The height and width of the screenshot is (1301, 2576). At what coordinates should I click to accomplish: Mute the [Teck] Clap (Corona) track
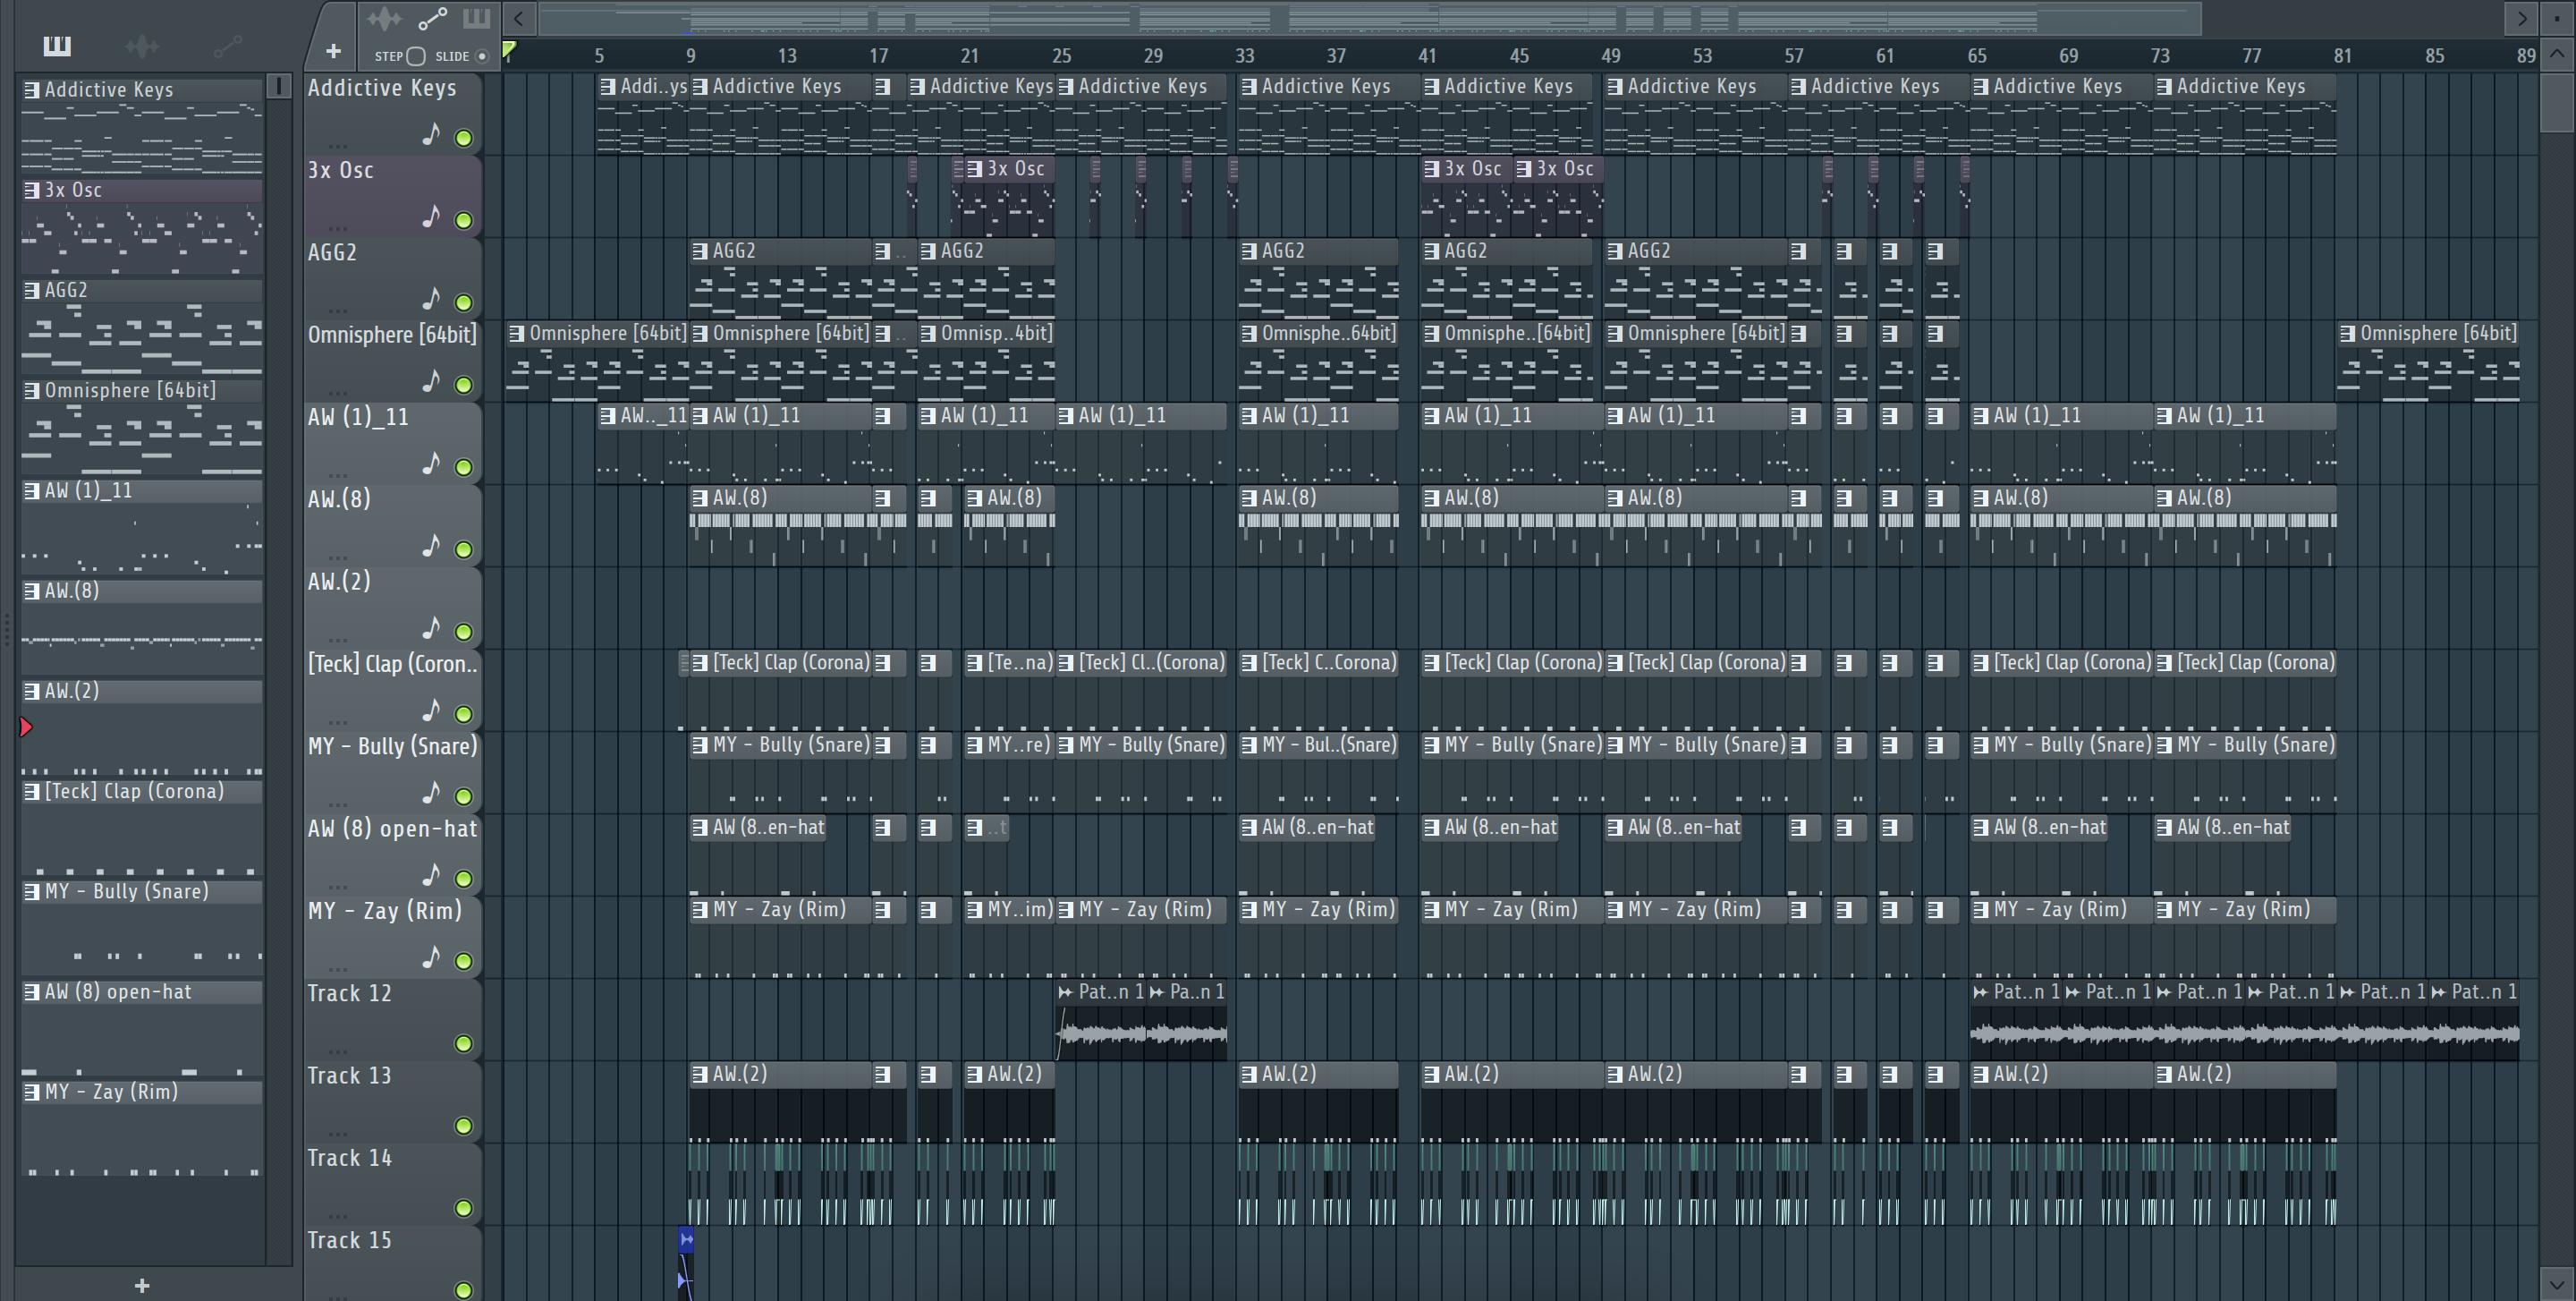point(464,714)
